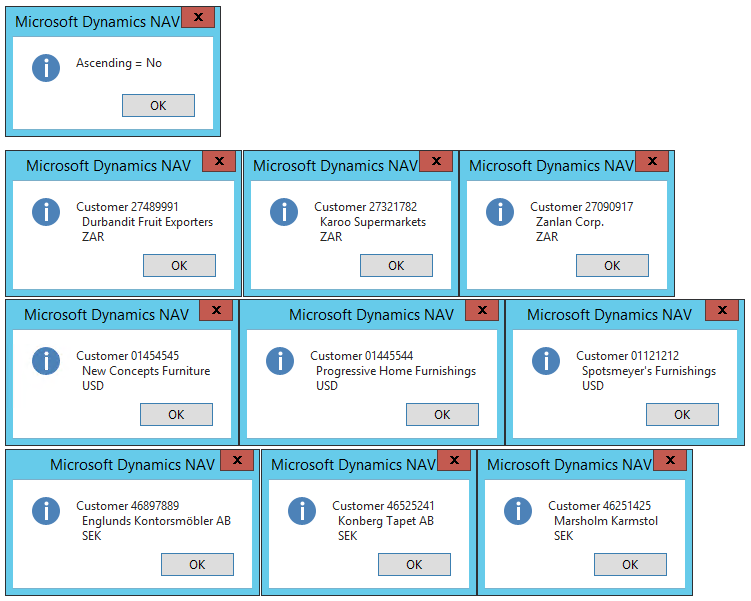Image resolution: width=751 pixels, height=601 pixels.
Task: Click the 'Spotsmeyer's Furnishings' text
Action: tap(649, 371)
